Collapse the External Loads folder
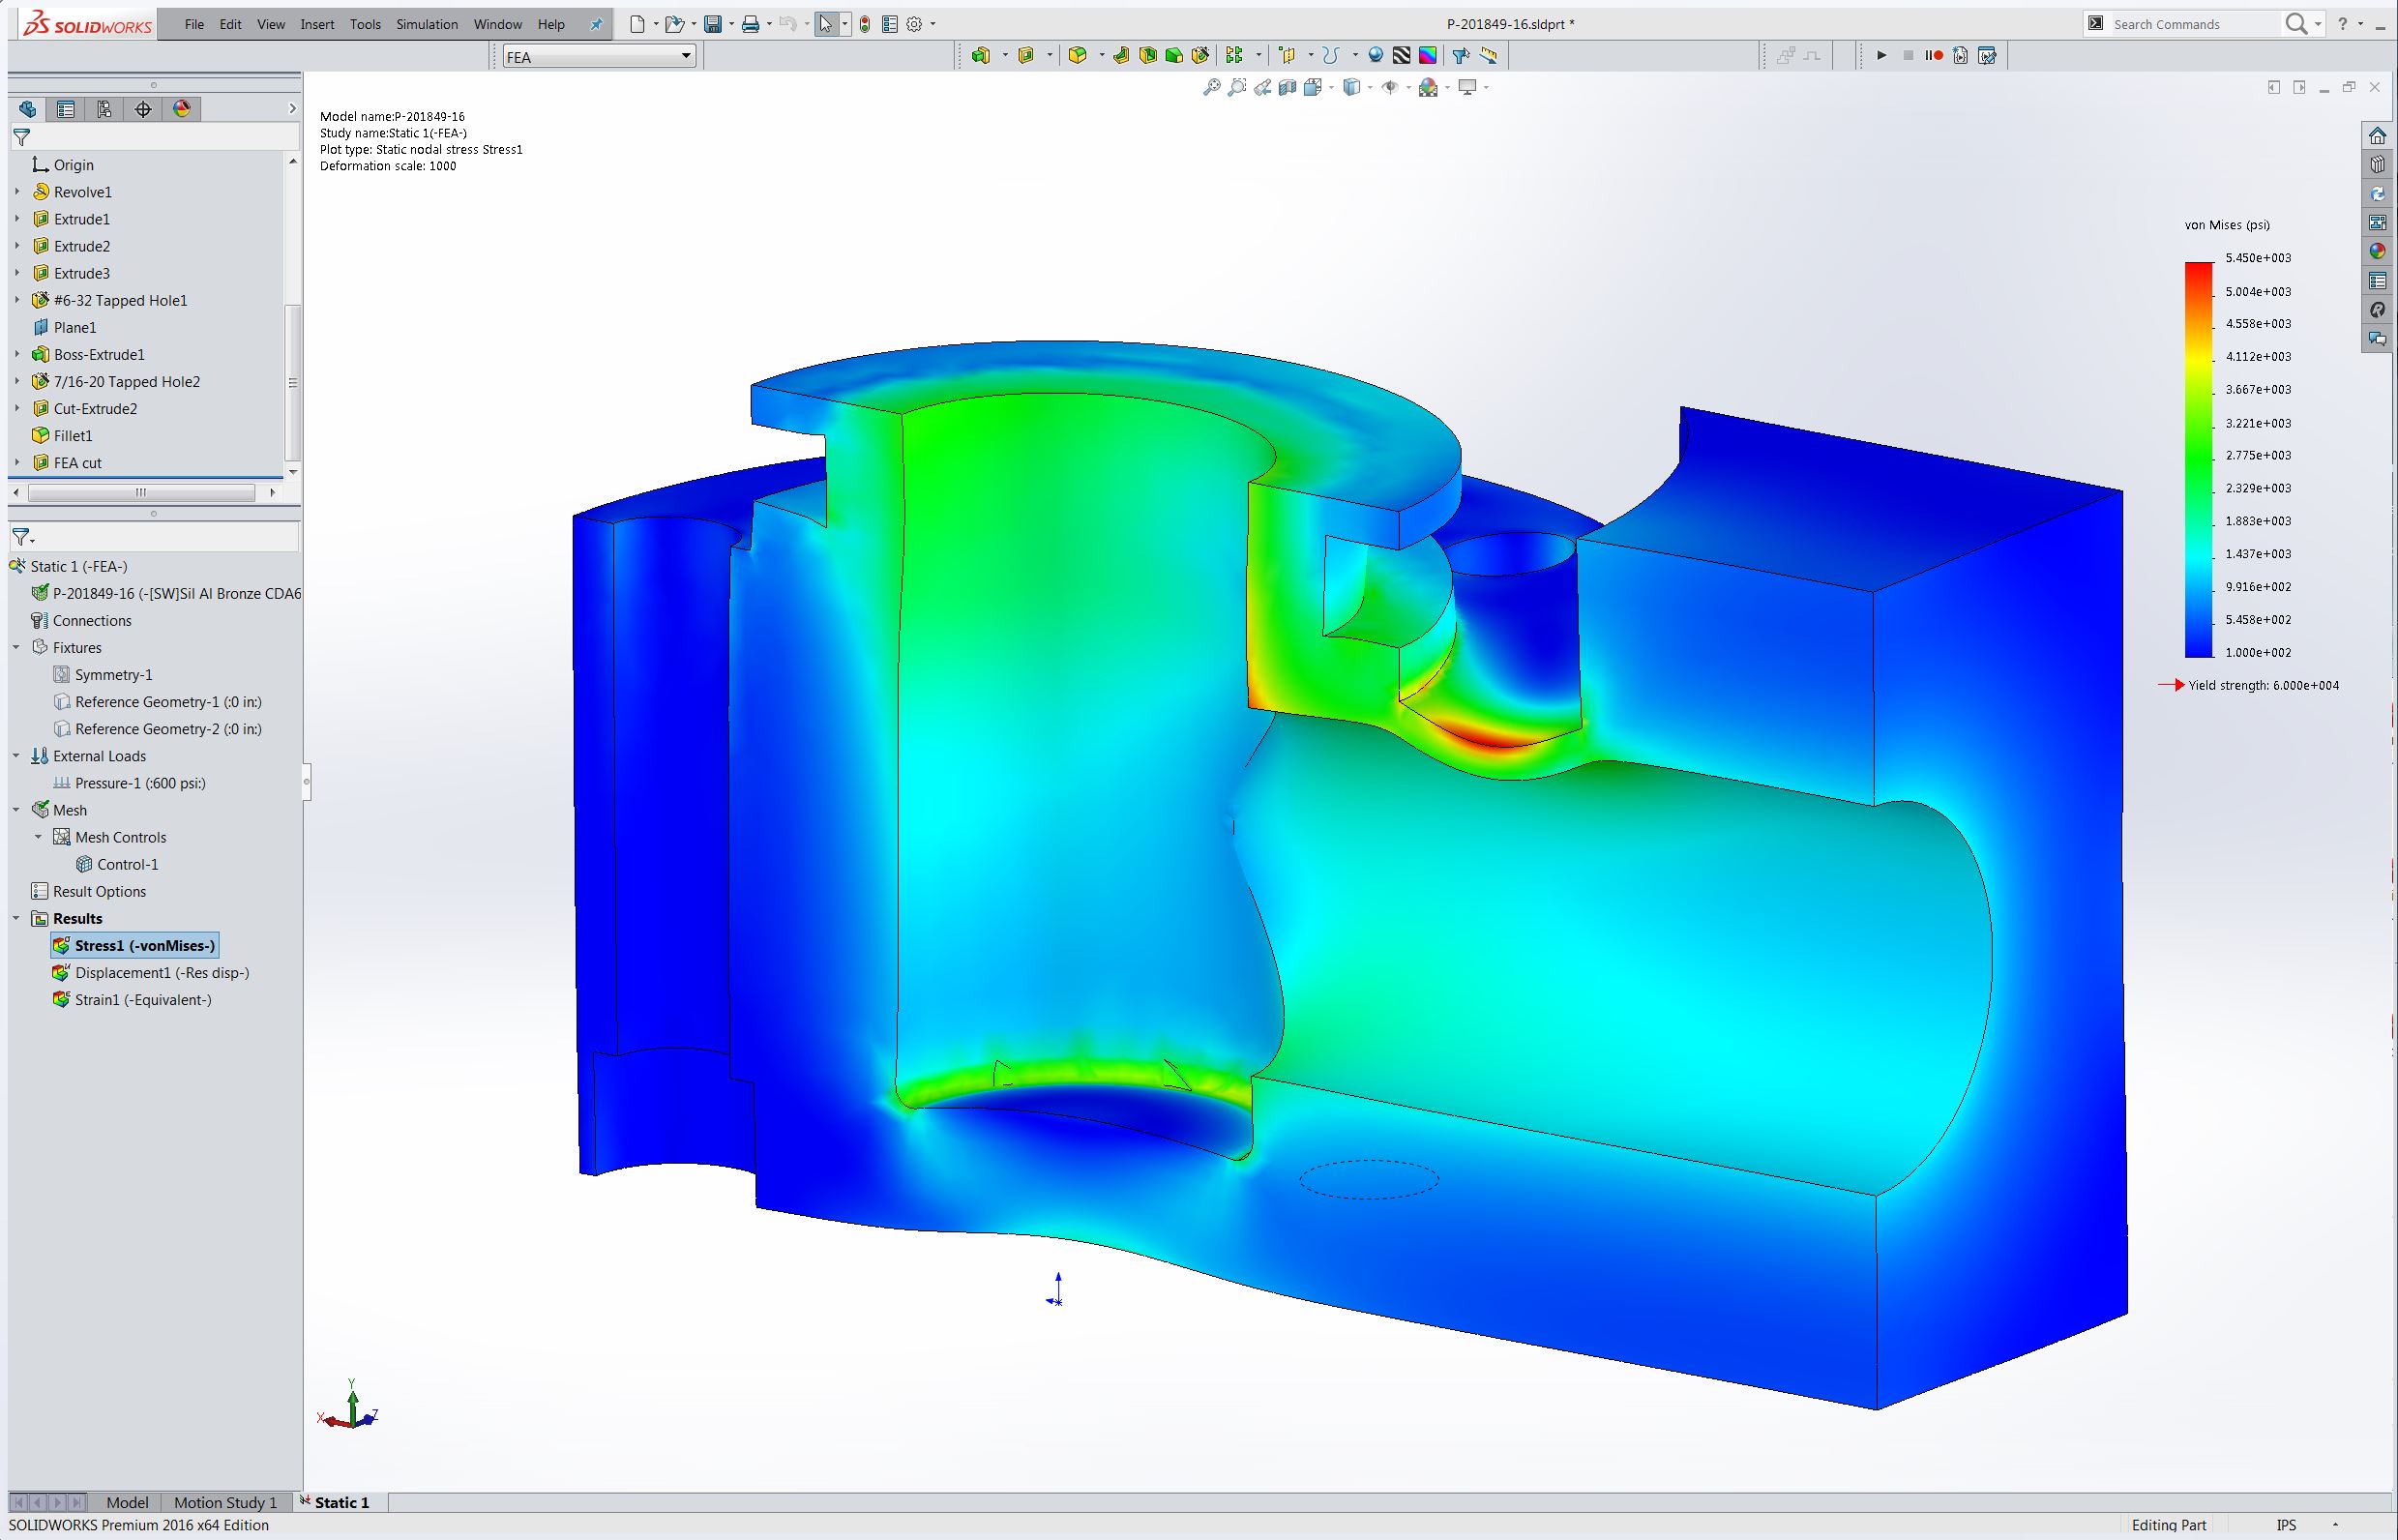2398x1540 pixels. point(16,756)
